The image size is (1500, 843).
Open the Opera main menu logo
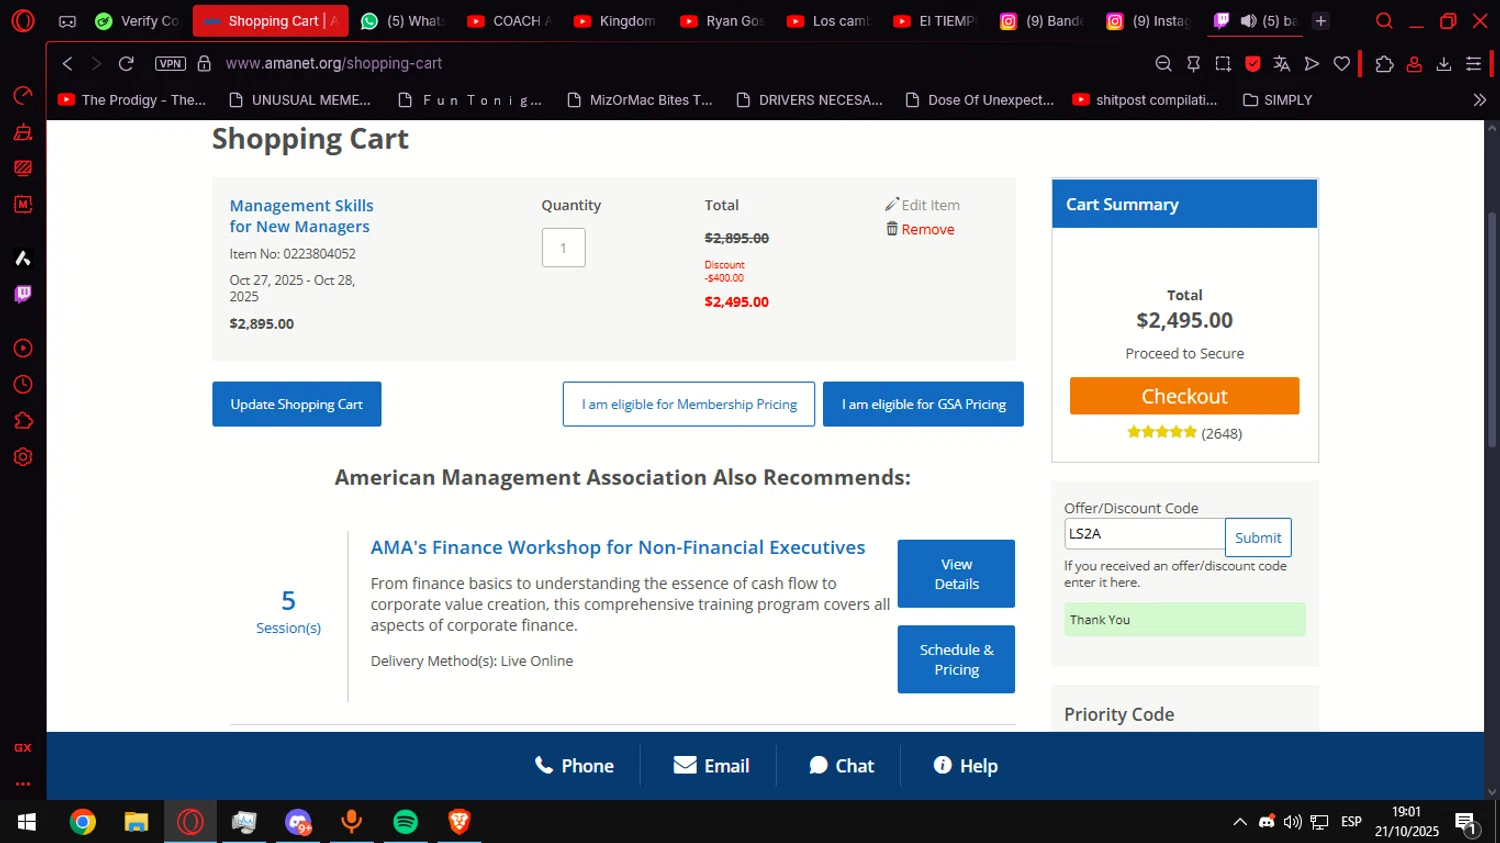(x=22, y=21)
